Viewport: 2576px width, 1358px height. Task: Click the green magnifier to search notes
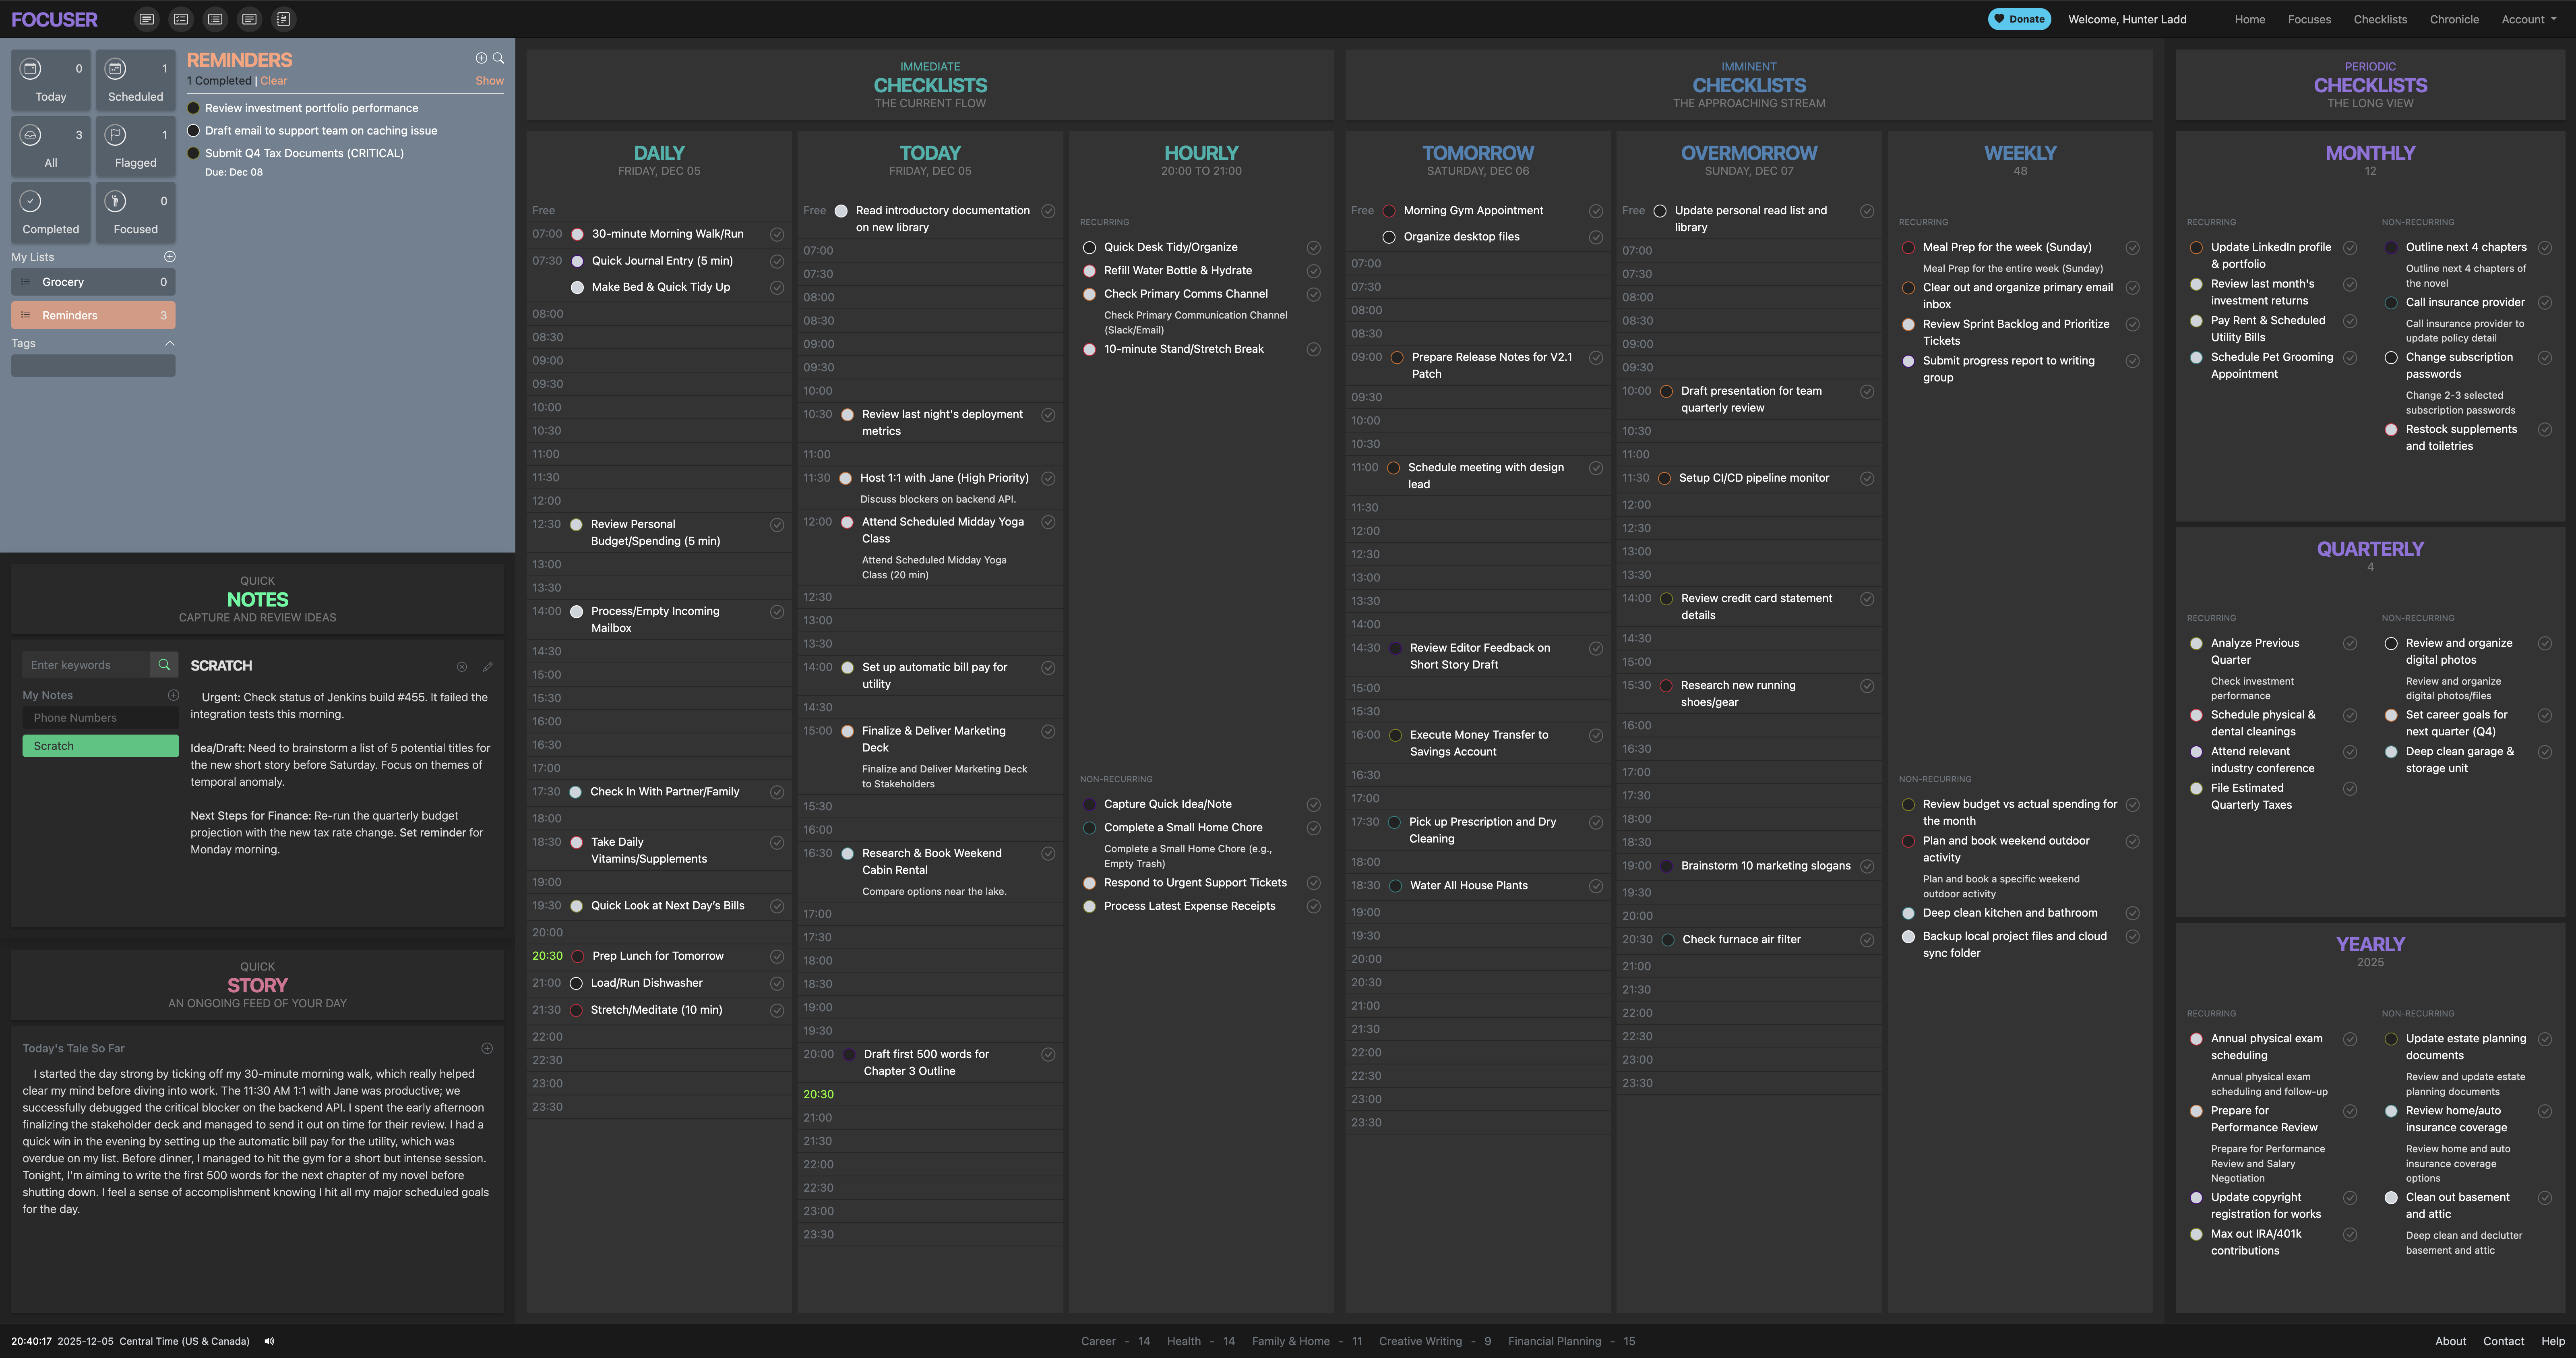(x=164, y=664)
